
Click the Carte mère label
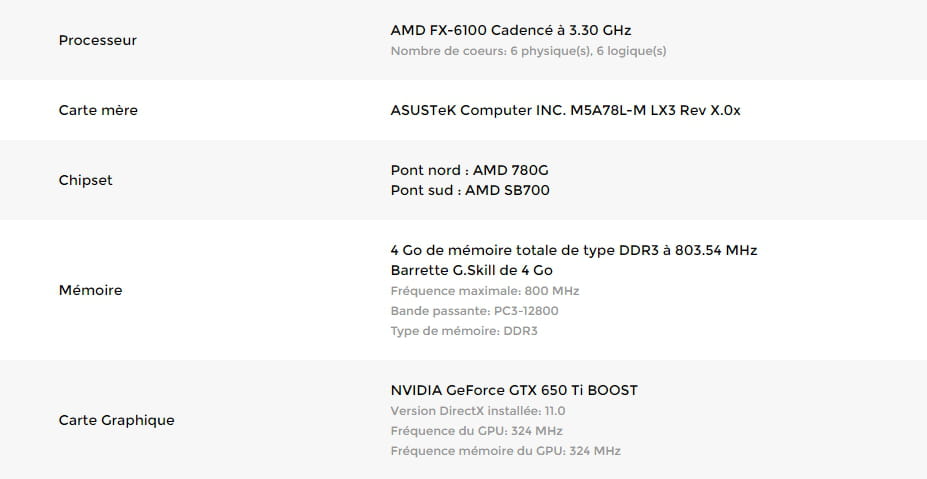(98, 110)
